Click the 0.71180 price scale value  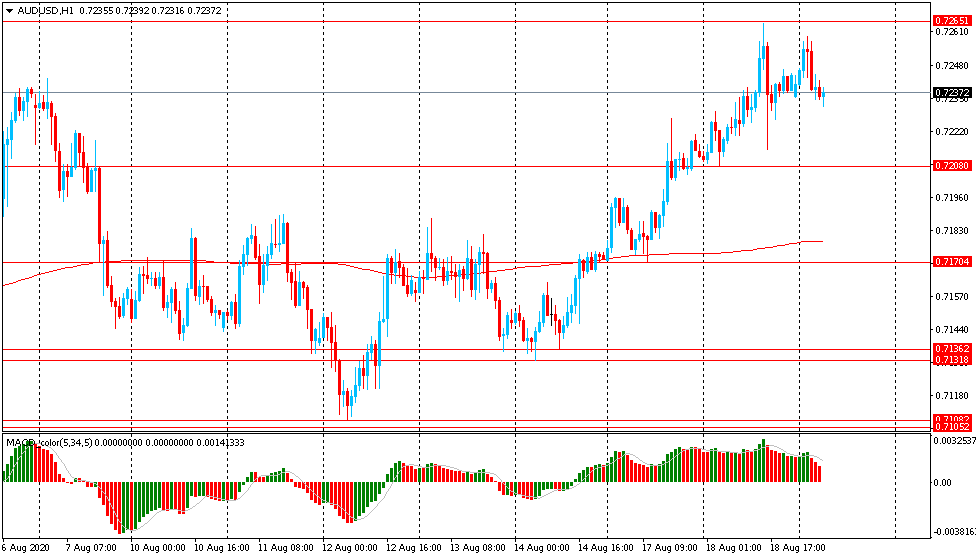point(952,396)
